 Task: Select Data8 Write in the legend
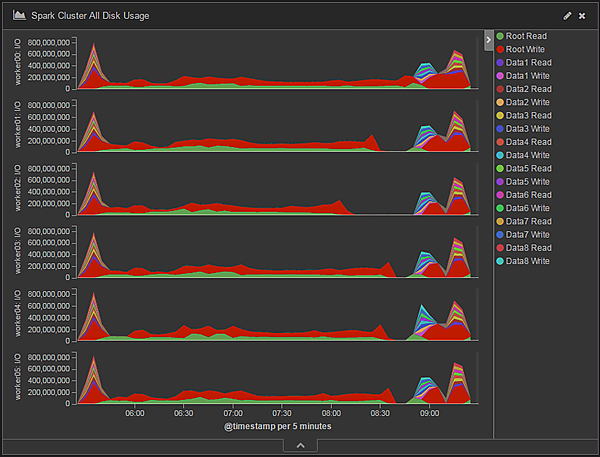point(528,261)
